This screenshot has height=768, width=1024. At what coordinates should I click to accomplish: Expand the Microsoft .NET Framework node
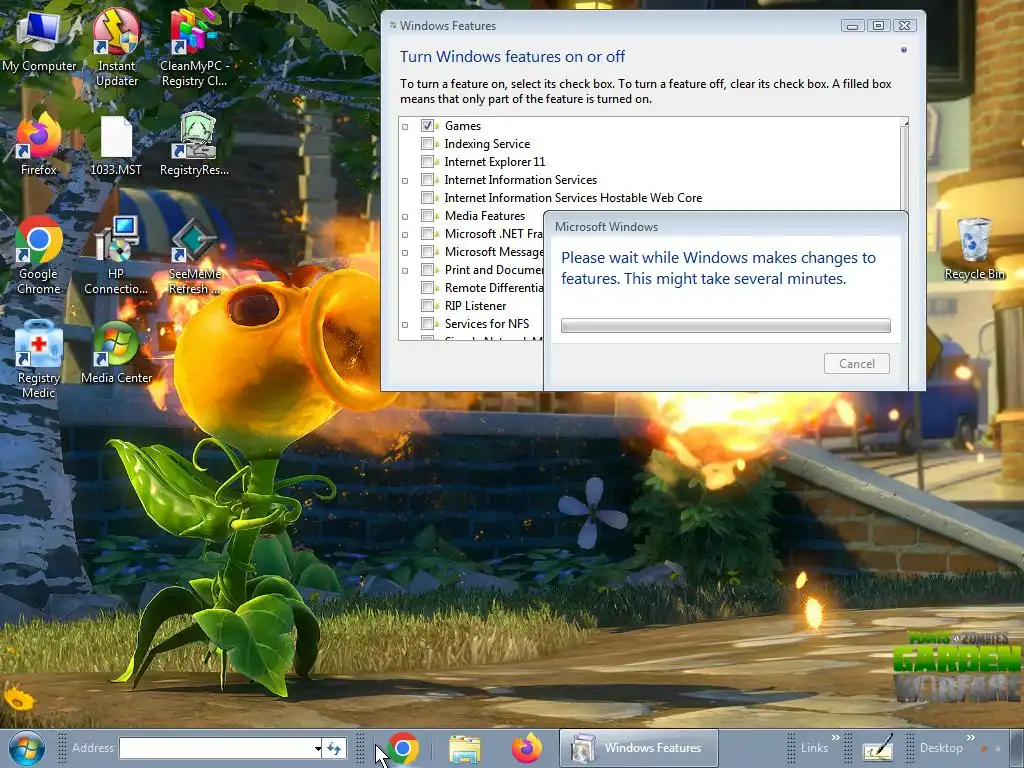pyautogui.click(x=405, y=234)
